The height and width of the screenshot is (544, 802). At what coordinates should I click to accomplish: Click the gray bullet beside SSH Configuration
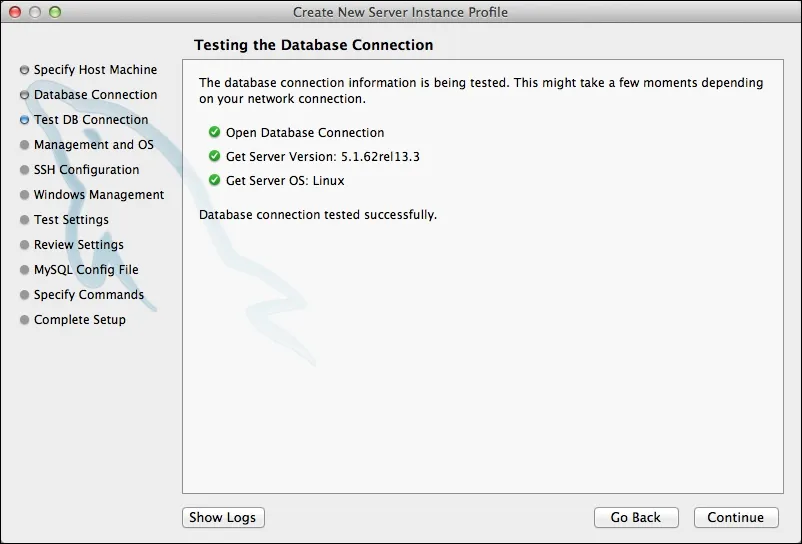point(24,170)
